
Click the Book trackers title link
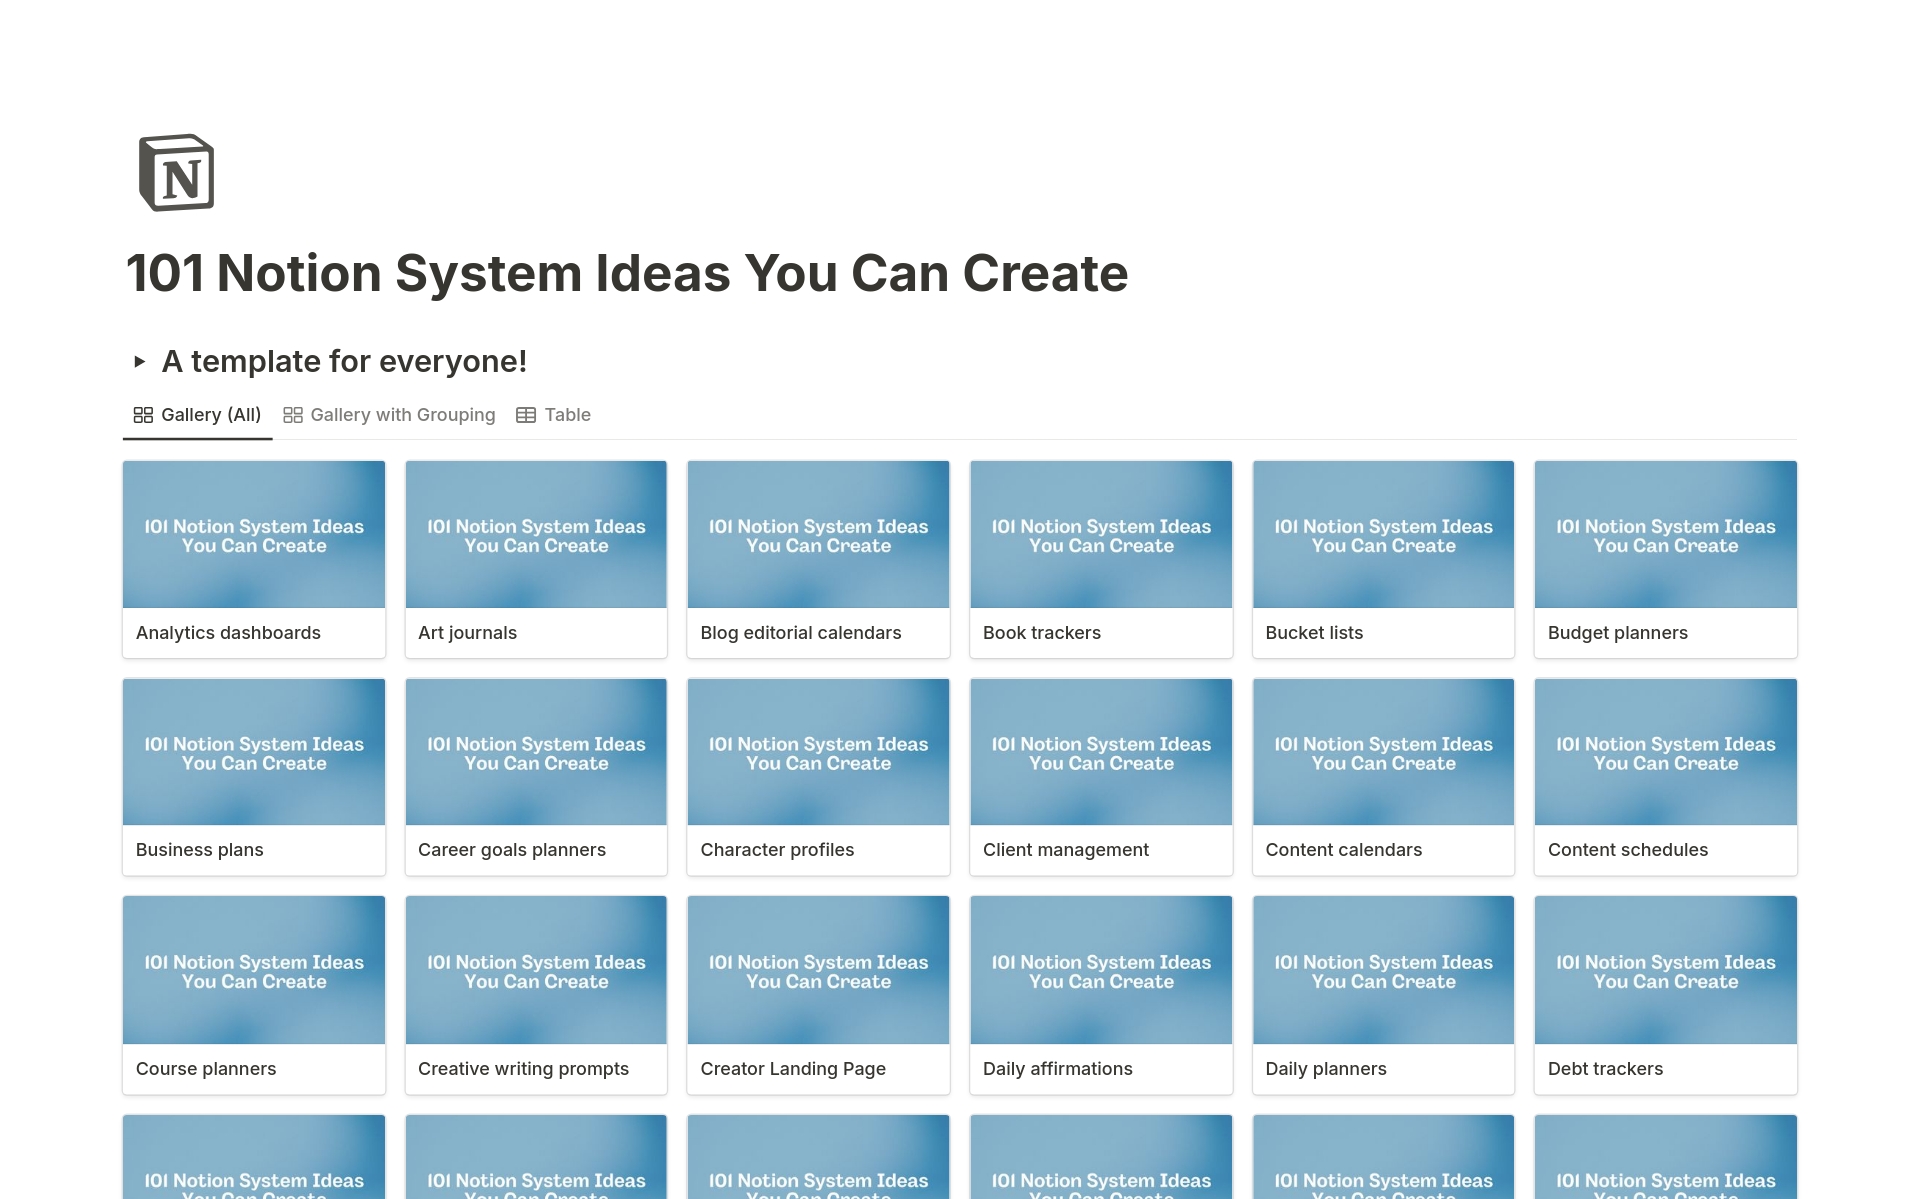1041,633
